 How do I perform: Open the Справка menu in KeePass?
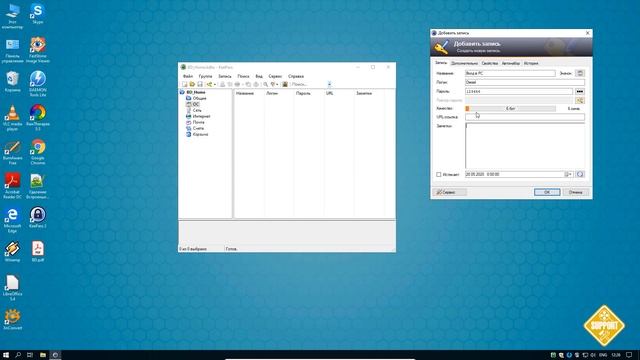click(x=296, y=76)
